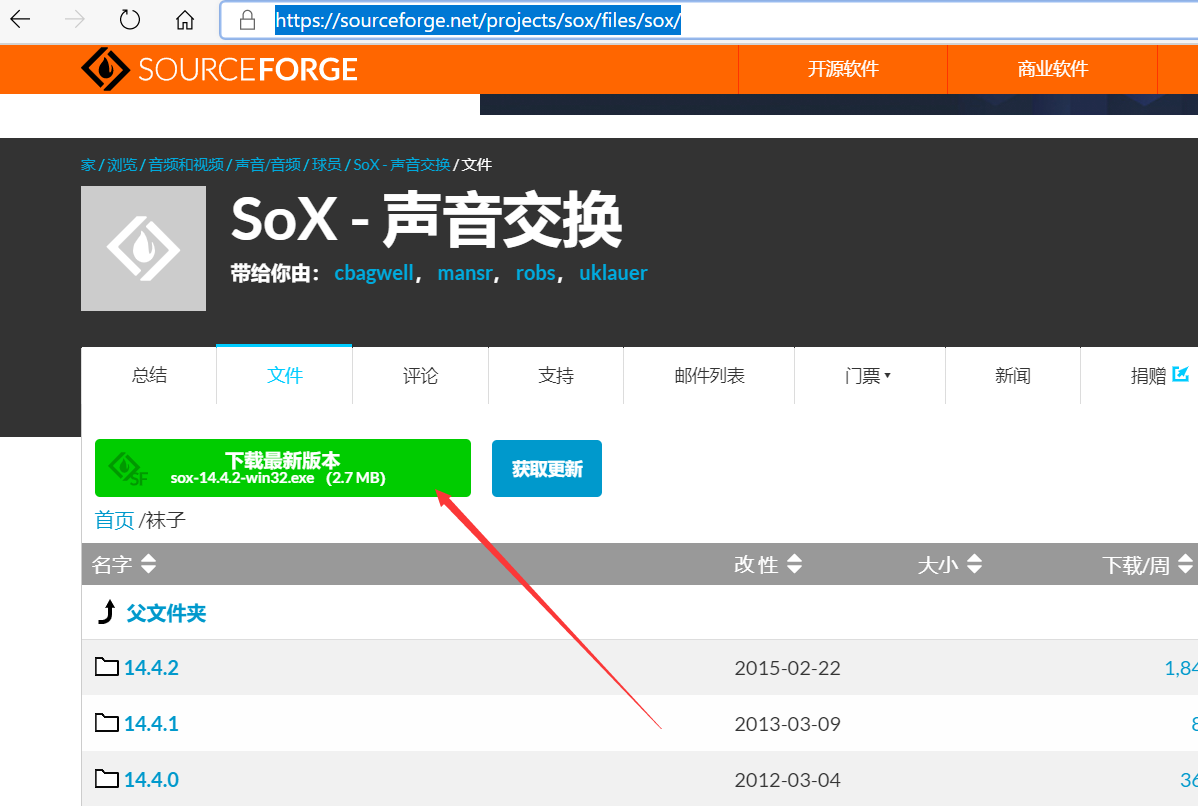
Task: Click the 浏览 breadcrumb link
Action: [122, 164]
